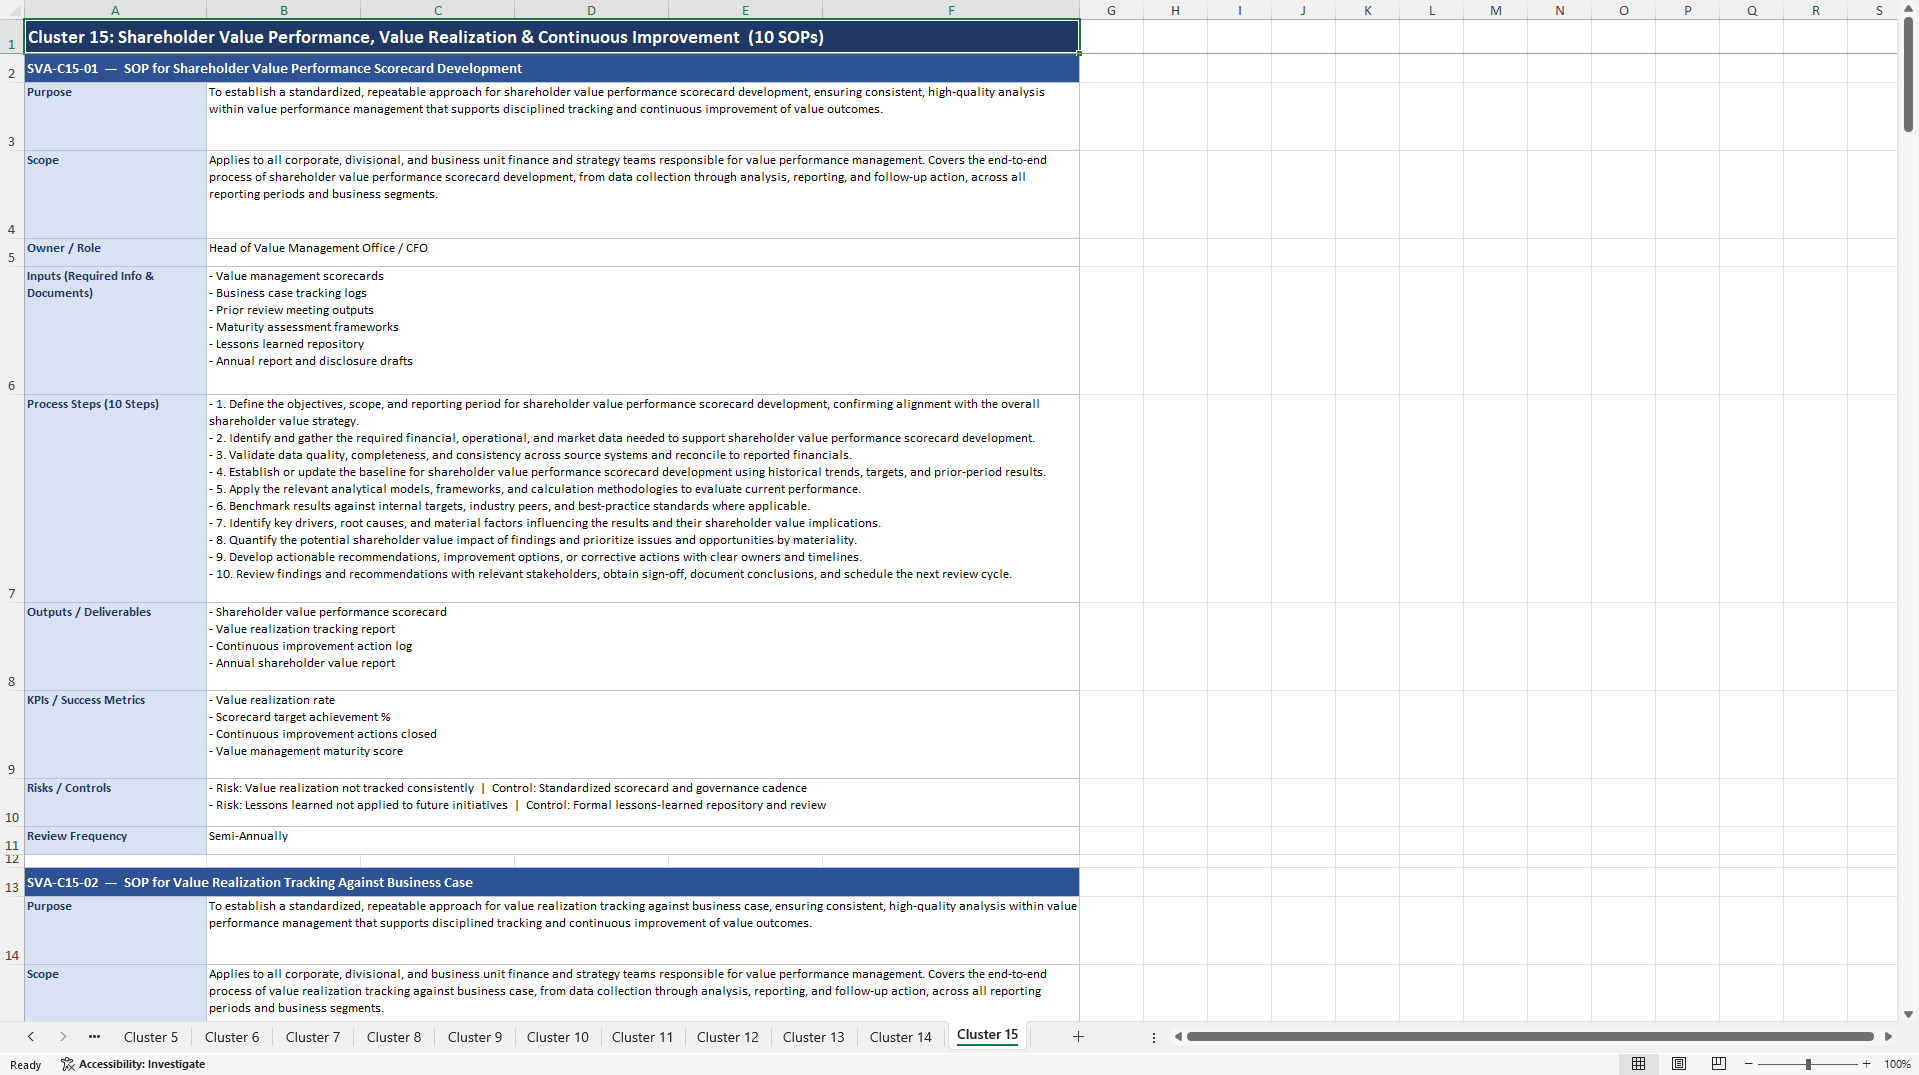Click the Select All corner triangle
The width and height of the screenshot is (1919, 1075).
coord(12,10)
